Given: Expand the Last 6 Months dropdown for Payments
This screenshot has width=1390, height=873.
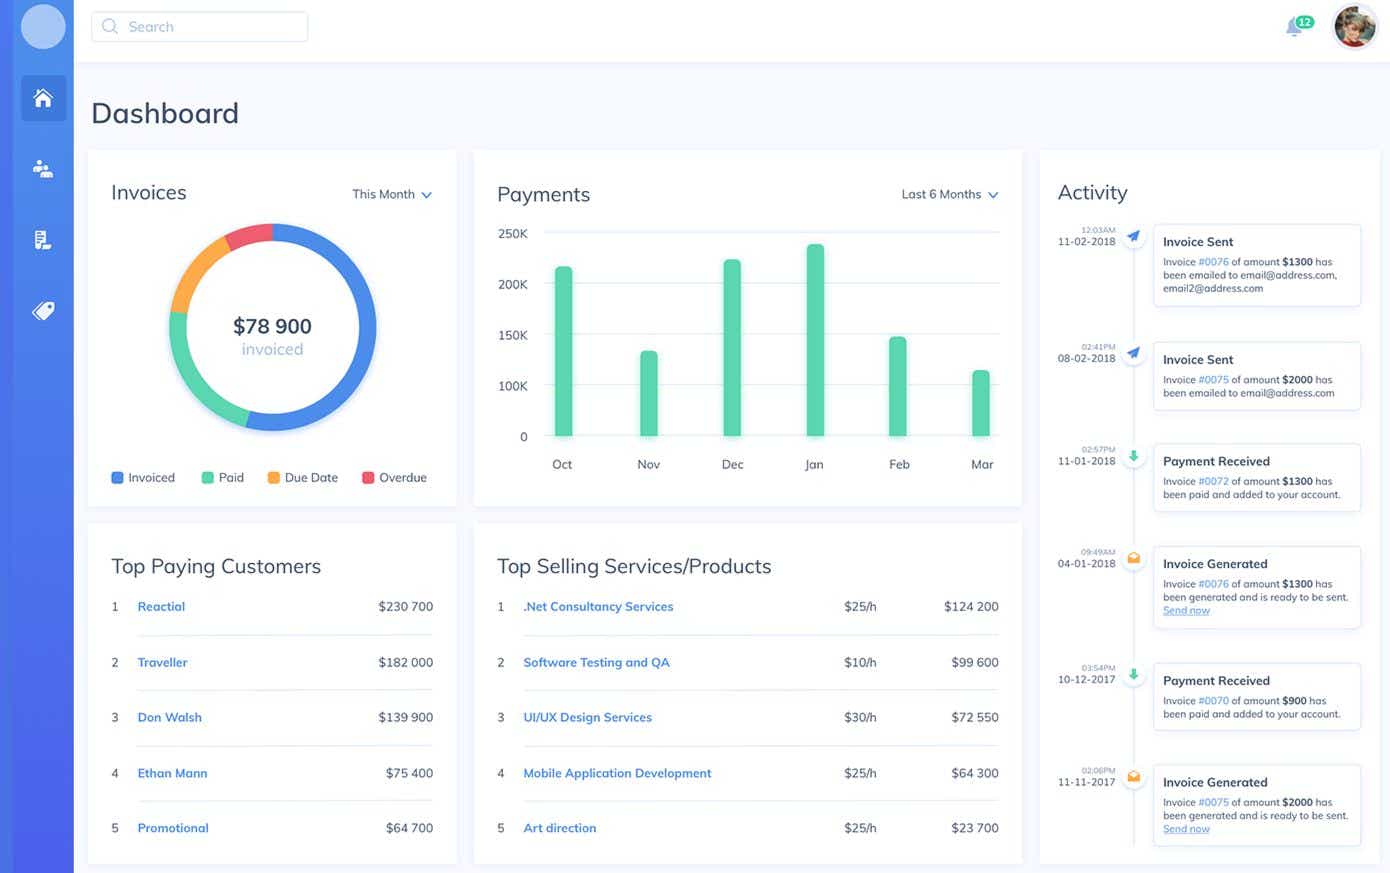Looking at the screenshot, I should click(950, 194).
